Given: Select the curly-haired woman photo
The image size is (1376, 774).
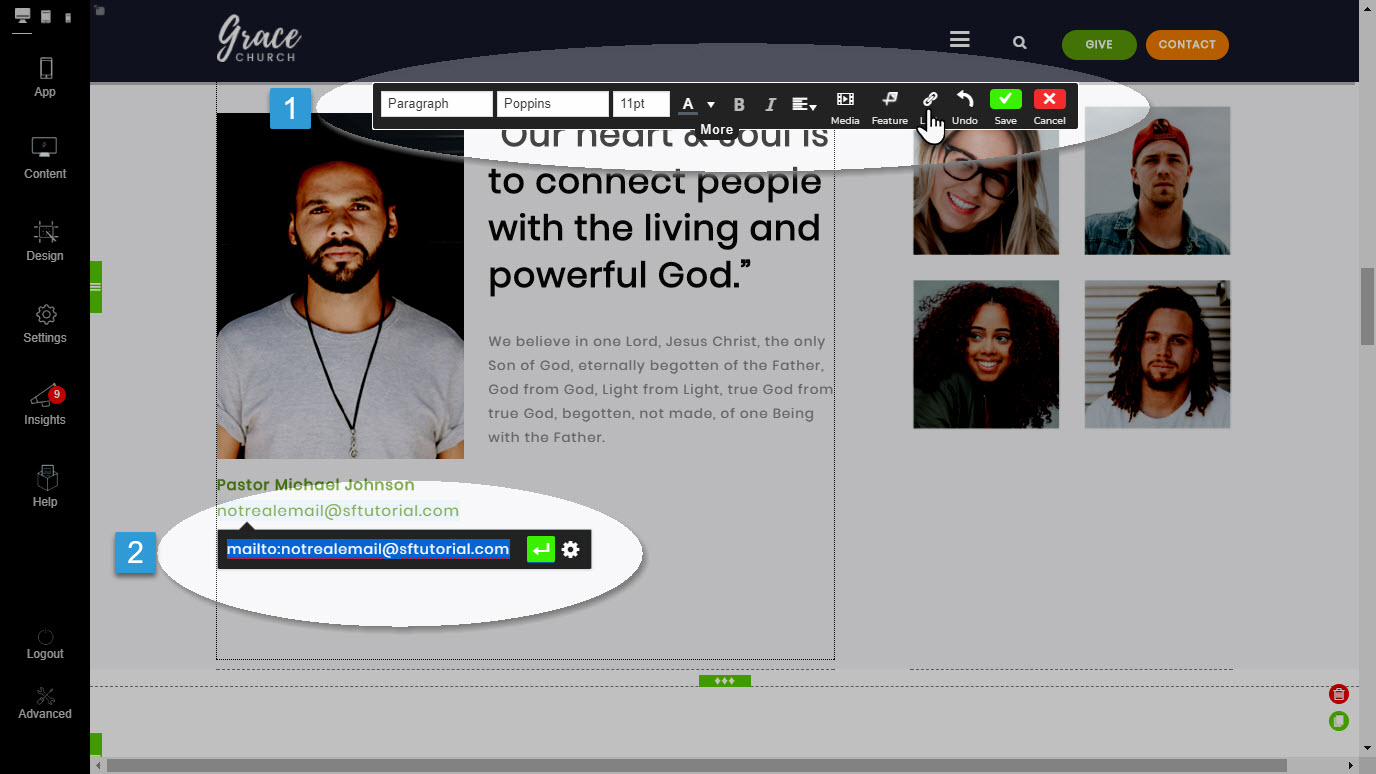Looking at the screenshot, I should pos(986,354).
